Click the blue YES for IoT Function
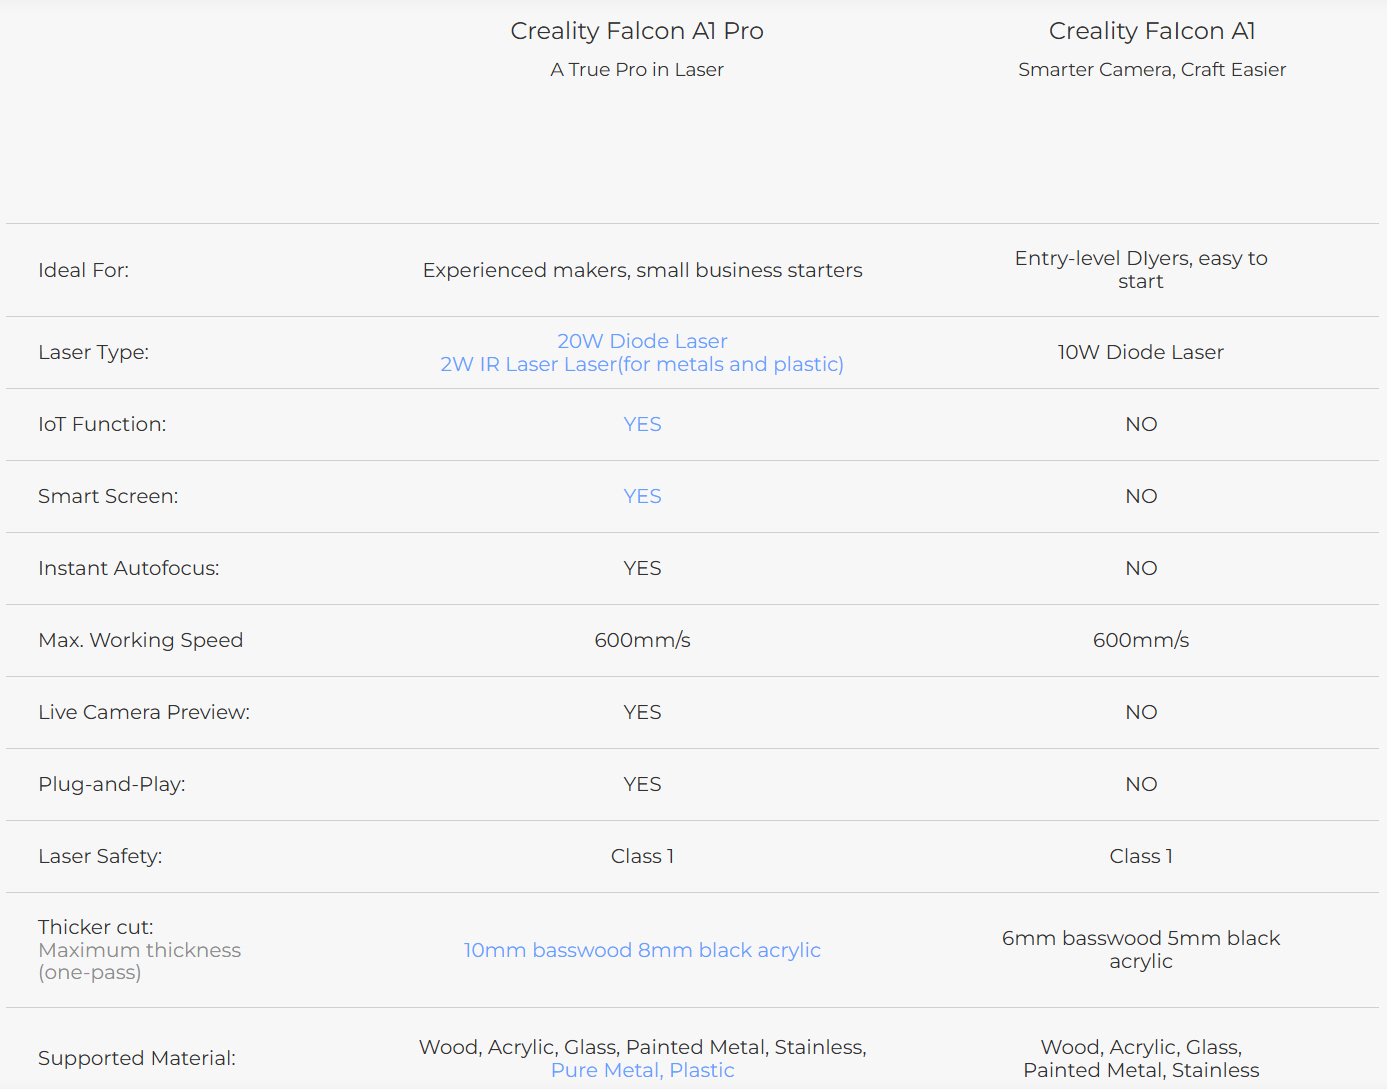 tap(642, 424)
